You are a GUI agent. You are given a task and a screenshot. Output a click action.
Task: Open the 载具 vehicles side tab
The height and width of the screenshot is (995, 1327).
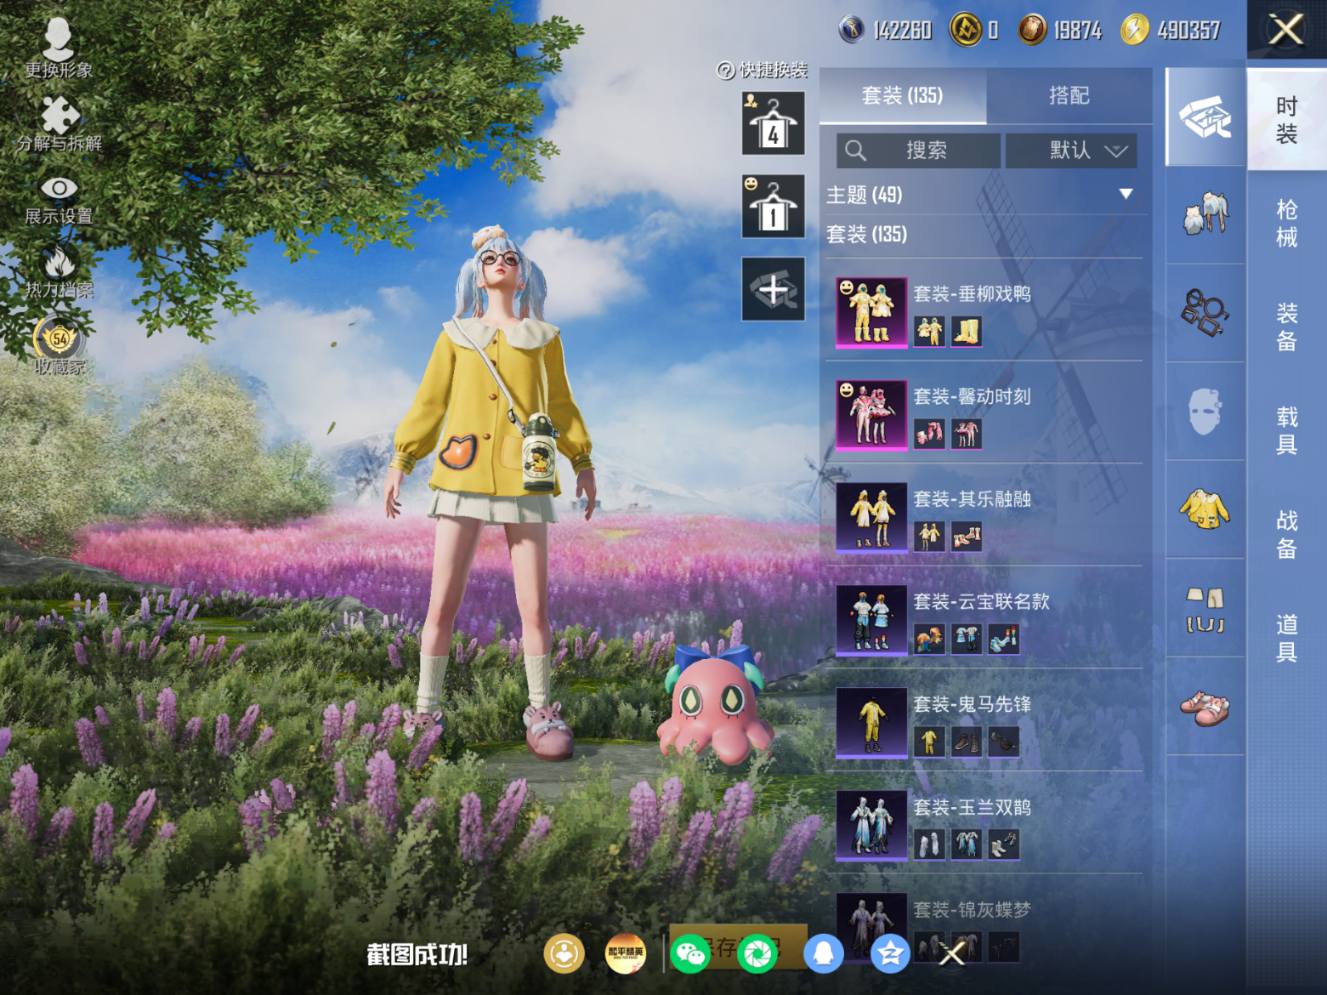(x=1287, y=431)
